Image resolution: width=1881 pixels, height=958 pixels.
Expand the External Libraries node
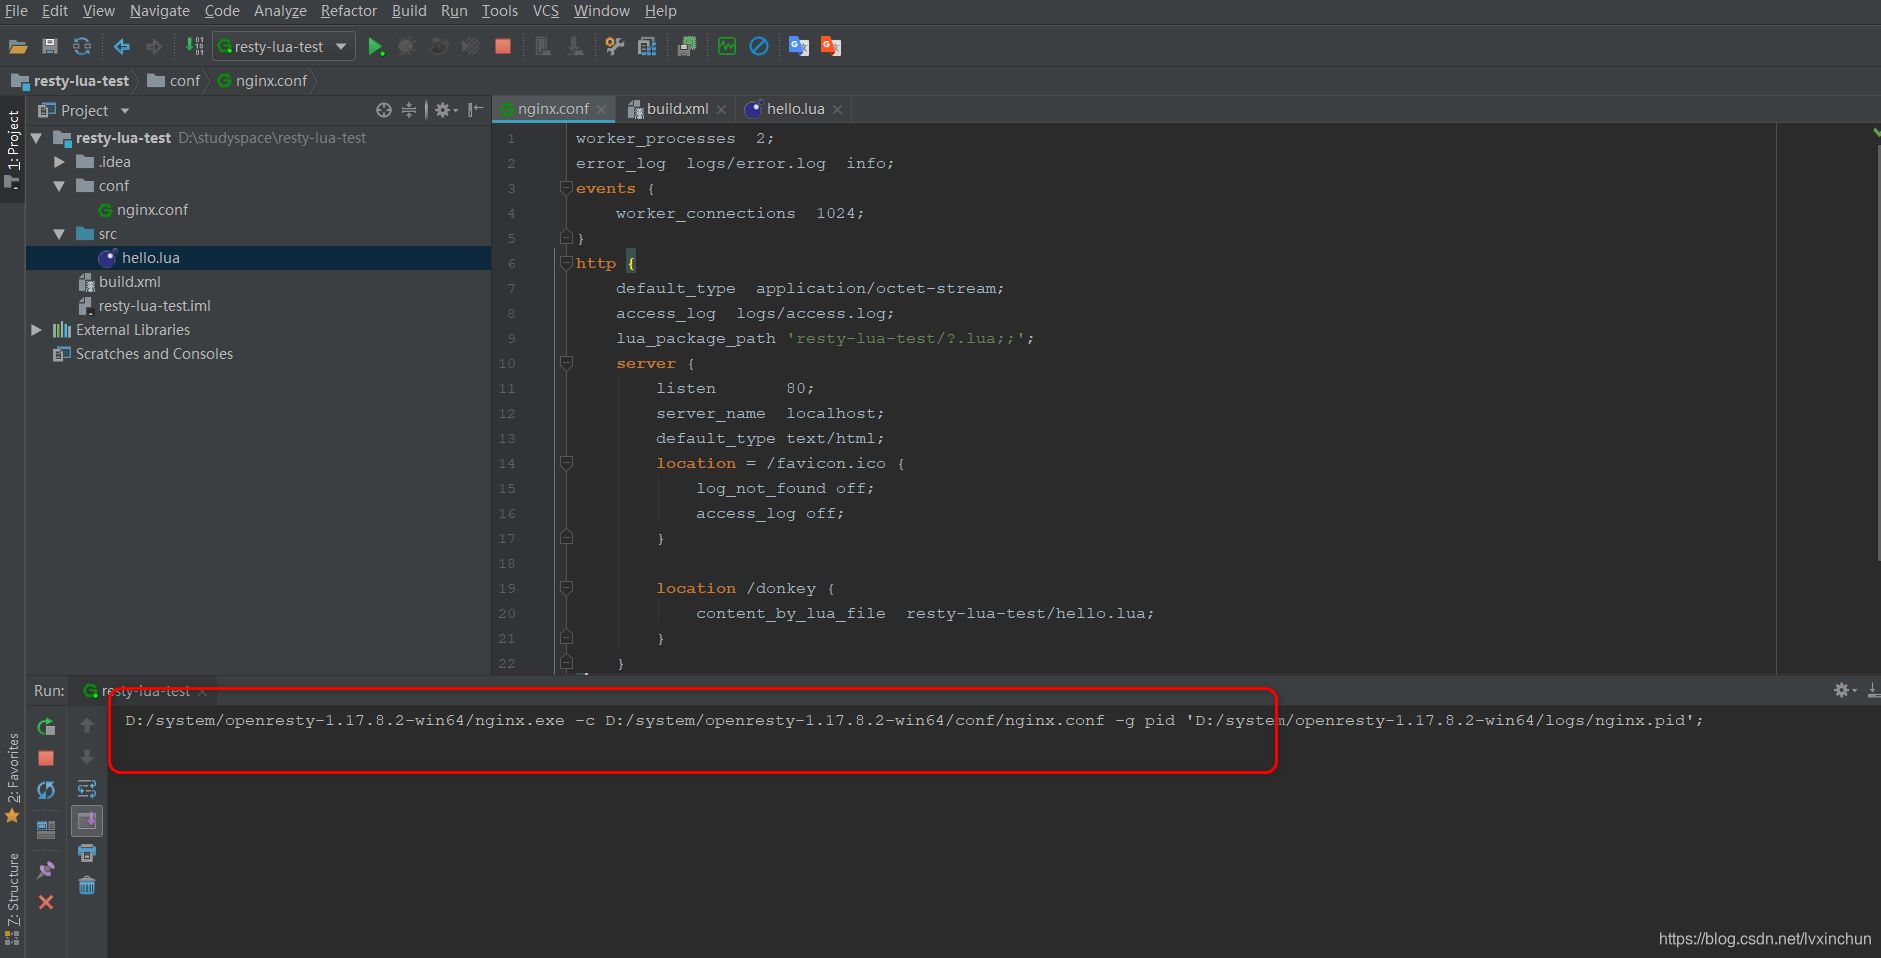[37, 330]
